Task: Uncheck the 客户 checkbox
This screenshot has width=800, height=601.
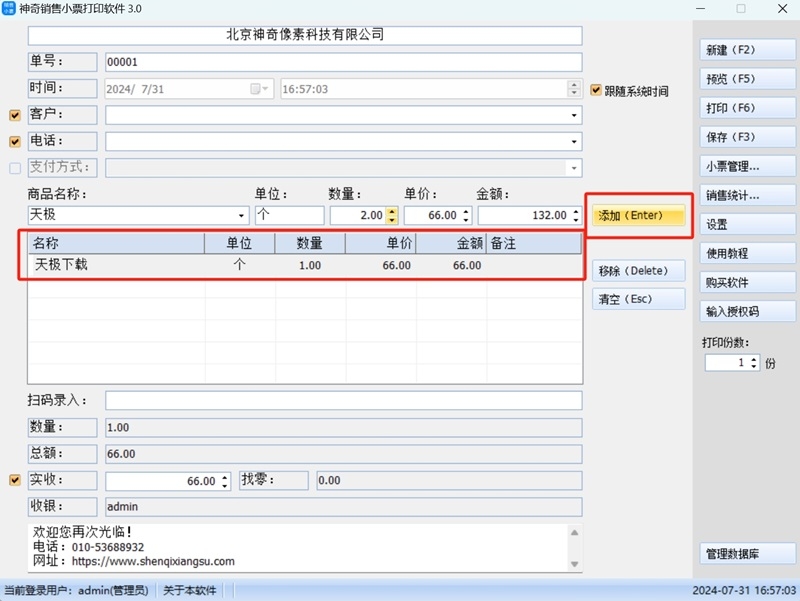Action: (x=15, y=115)
